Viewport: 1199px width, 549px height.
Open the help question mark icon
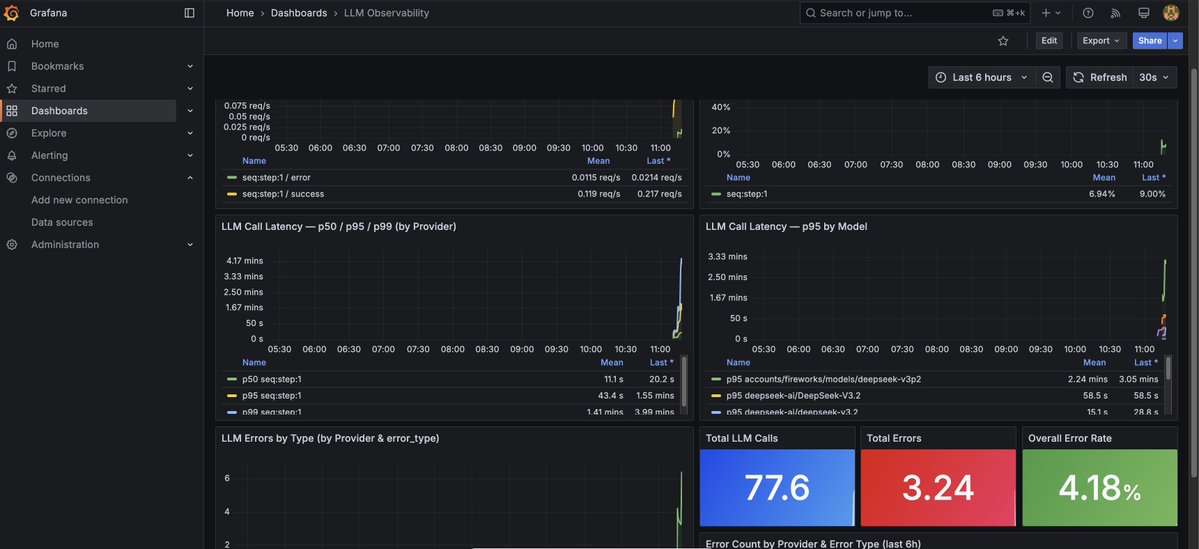tap(1088, 13)
